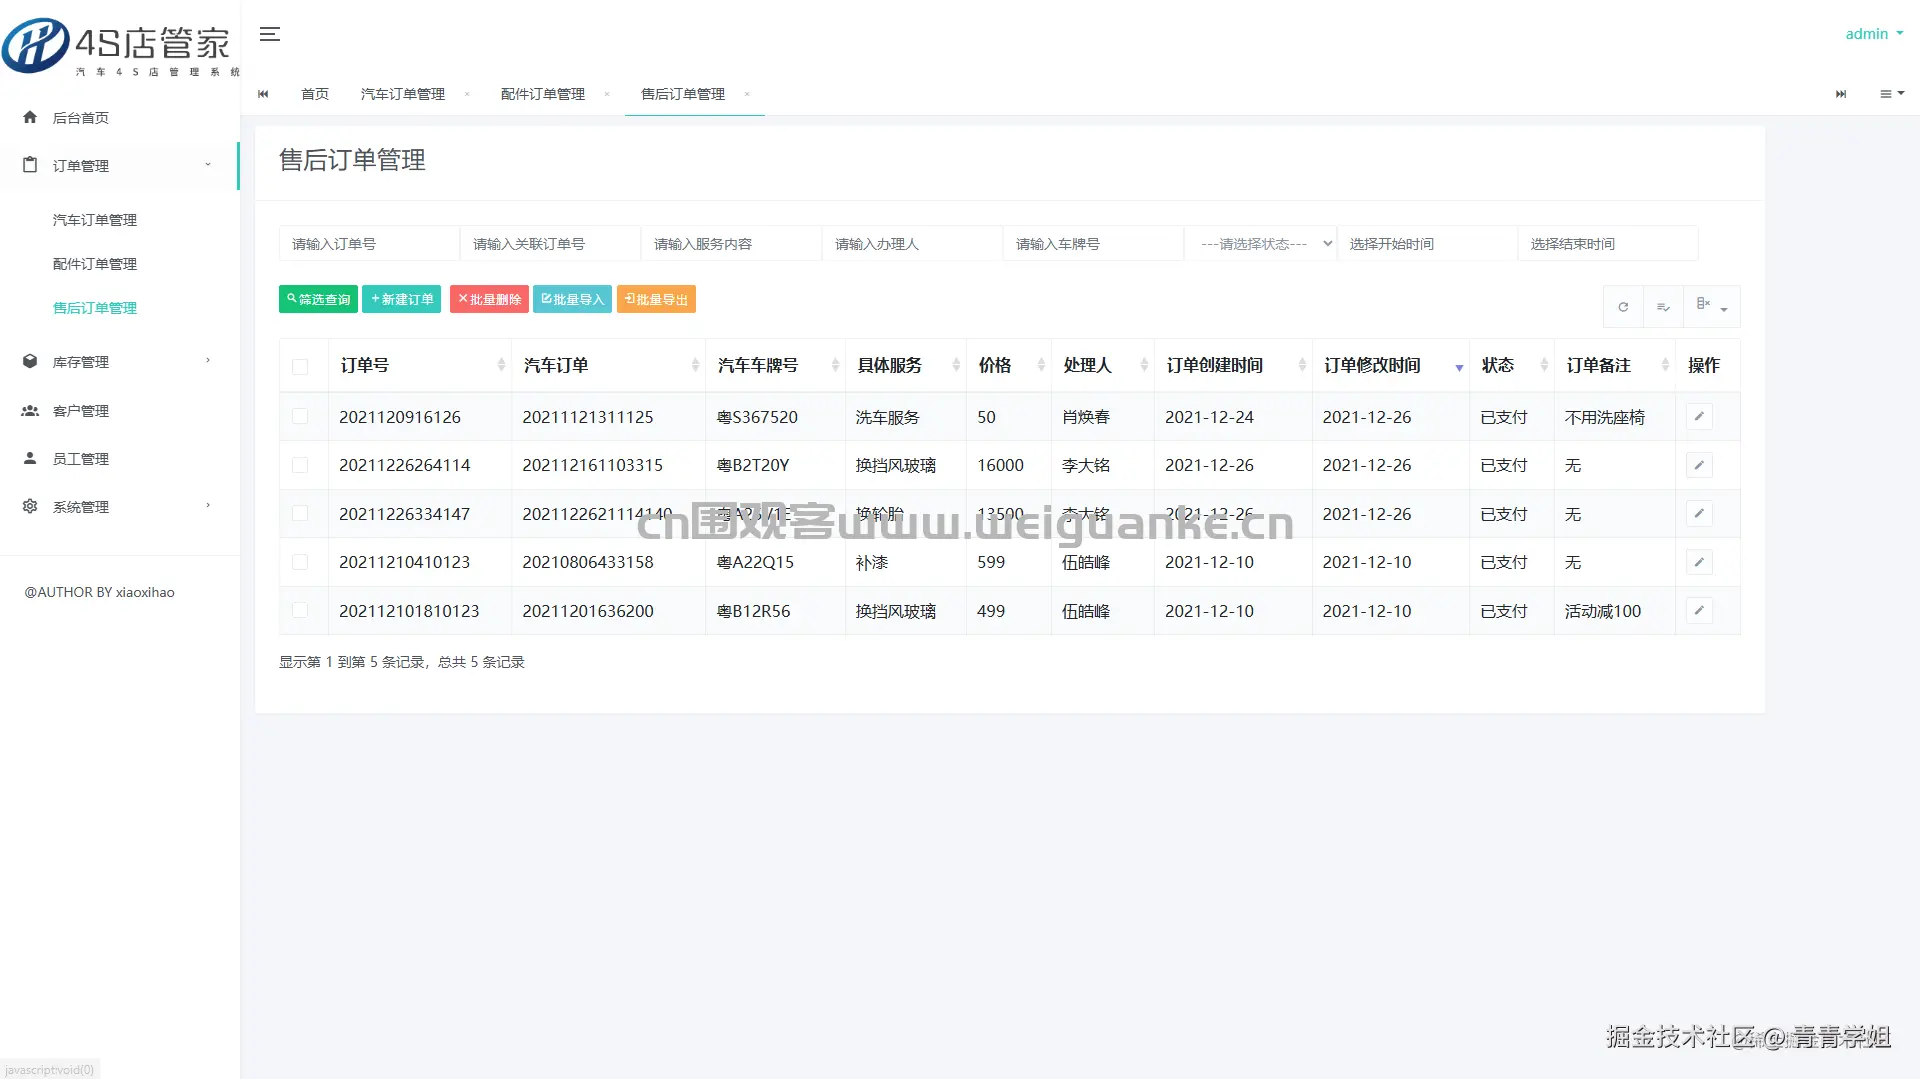
Task: Open the tab options list menu icon
Action: click(x=1891, y=94)
